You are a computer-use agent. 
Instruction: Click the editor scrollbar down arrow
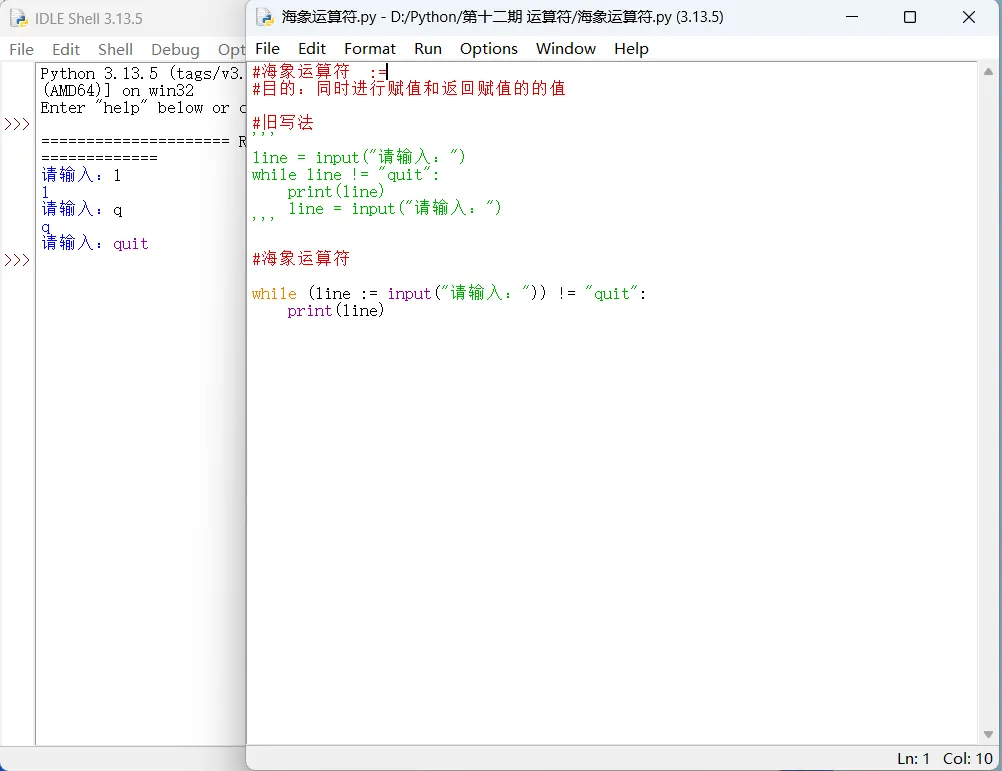988,734
